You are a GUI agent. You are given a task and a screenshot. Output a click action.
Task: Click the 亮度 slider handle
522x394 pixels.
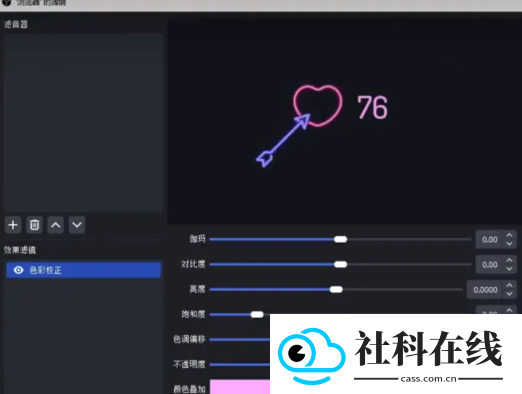point(336,289)
